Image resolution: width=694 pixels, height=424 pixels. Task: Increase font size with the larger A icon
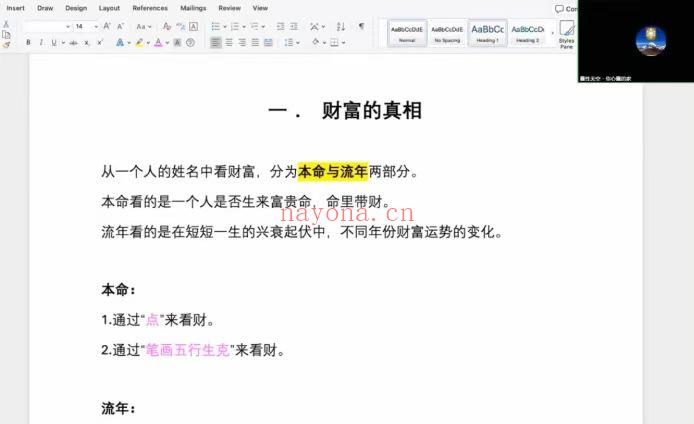click(107, 27)
